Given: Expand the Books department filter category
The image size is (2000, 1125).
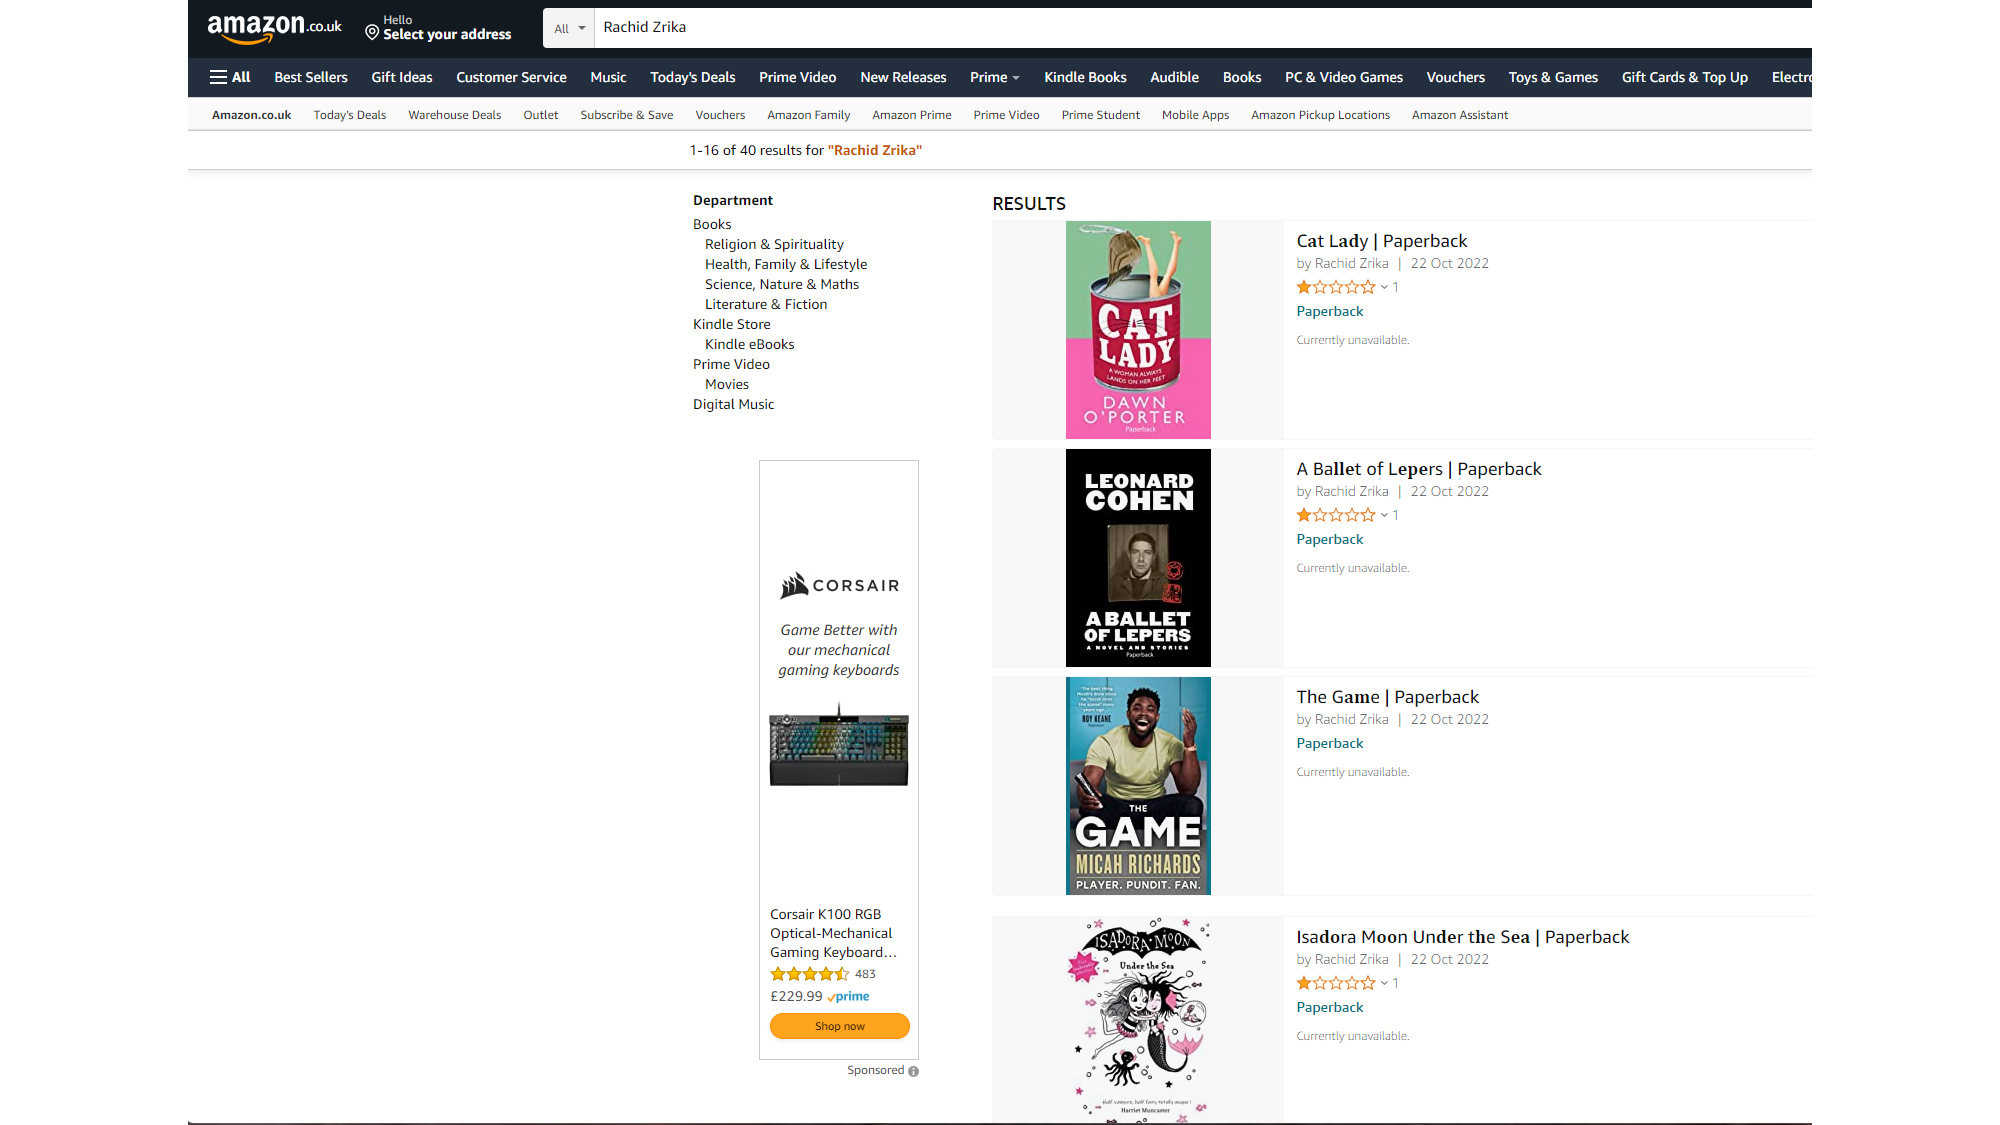Looking at the screenshot, I should [x=712, y=223].
